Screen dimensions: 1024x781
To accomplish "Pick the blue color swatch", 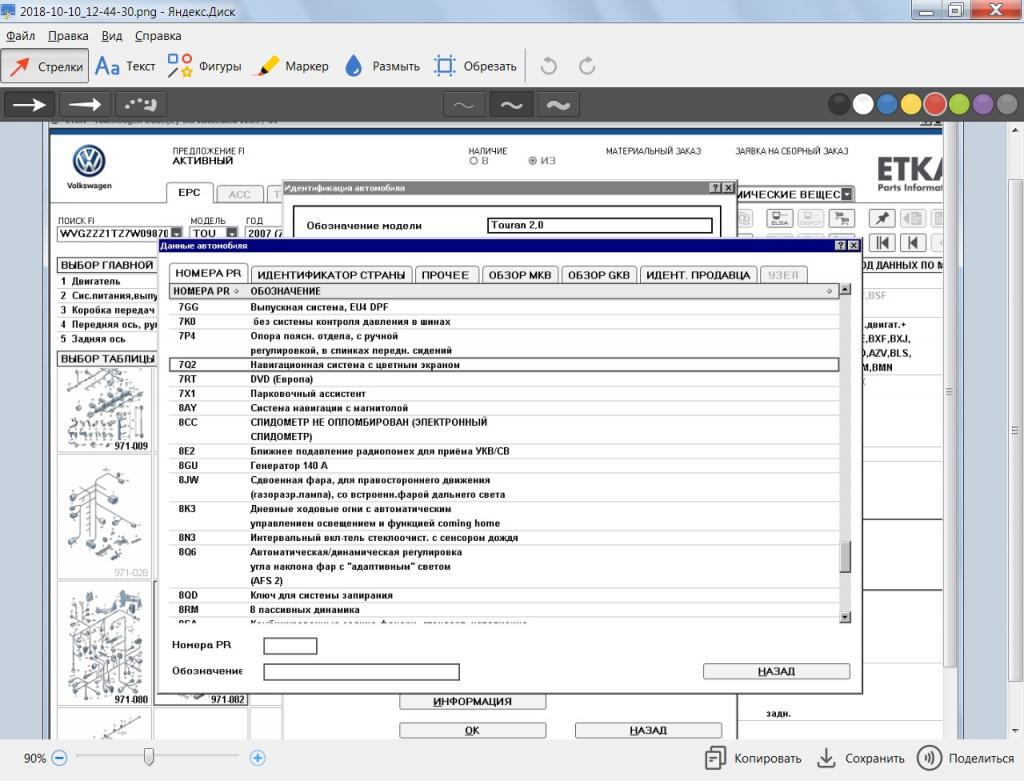I will pyautogui.click(x=887, y=104).
